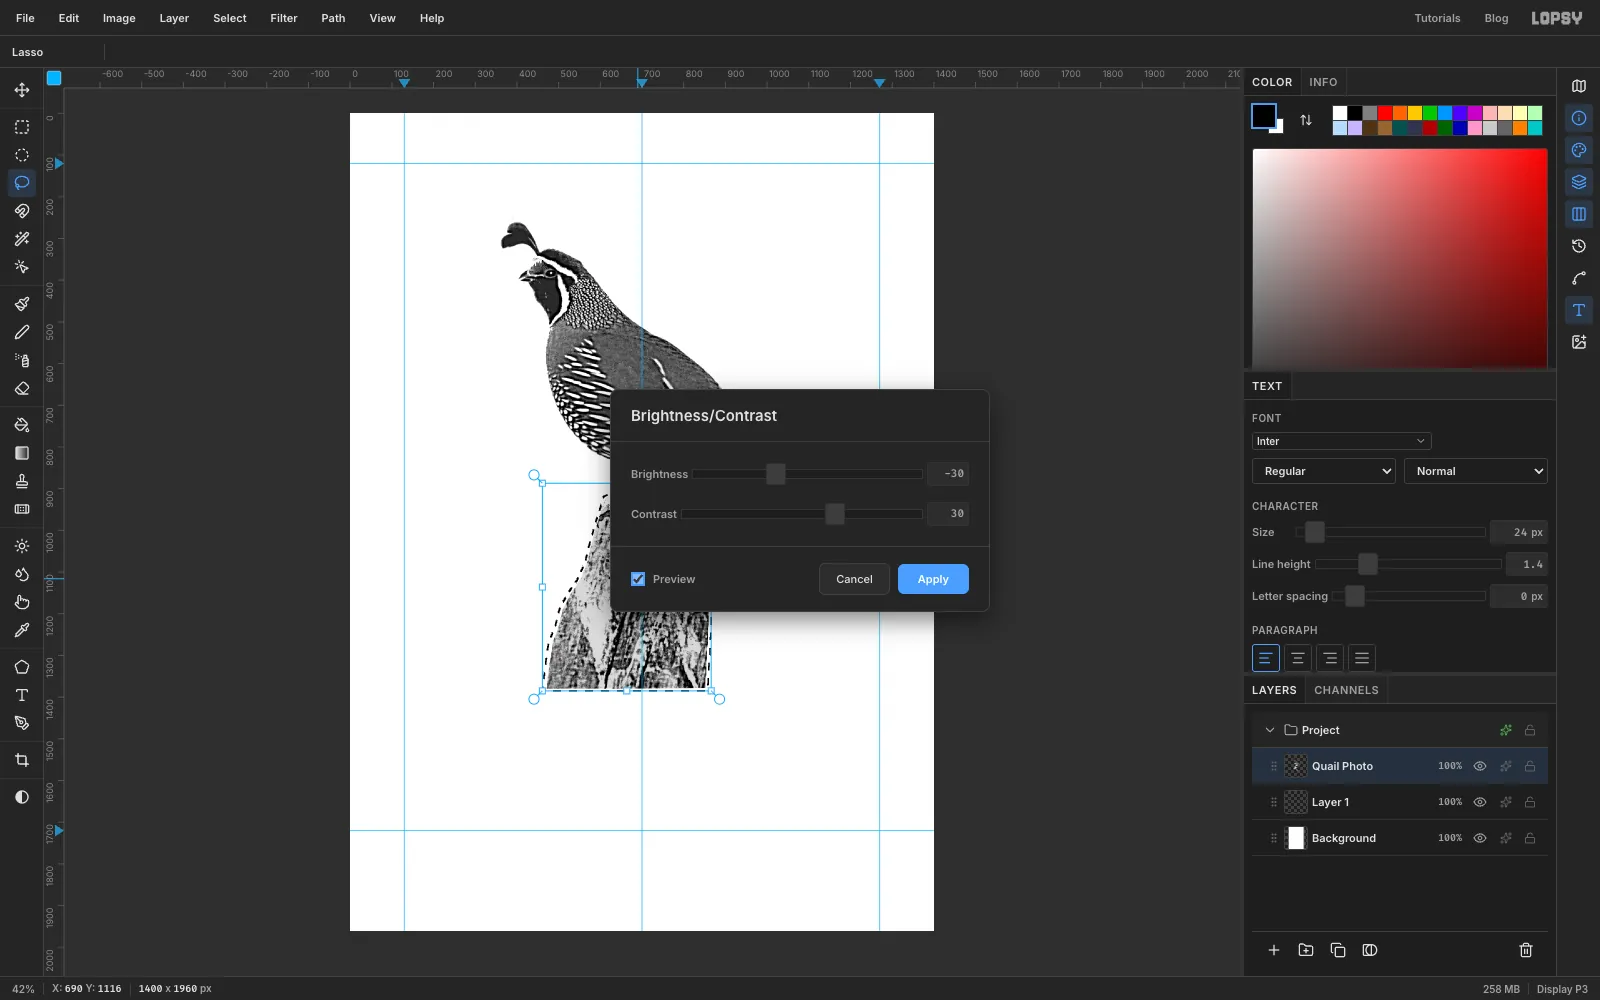Click the Brightness slider handle
This screenshot has height=1000, width=1600.
[x=776, y=474]
